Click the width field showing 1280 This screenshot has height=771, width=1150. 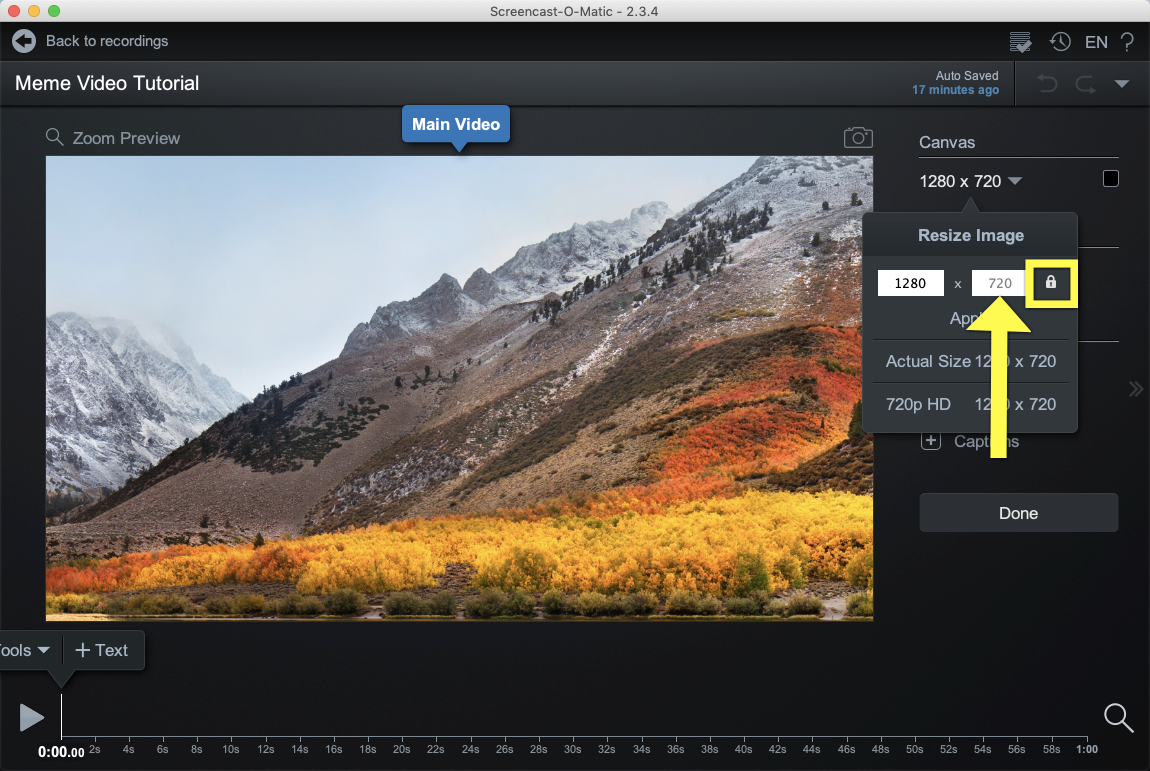pyautogui.click(x=910, y=283)
